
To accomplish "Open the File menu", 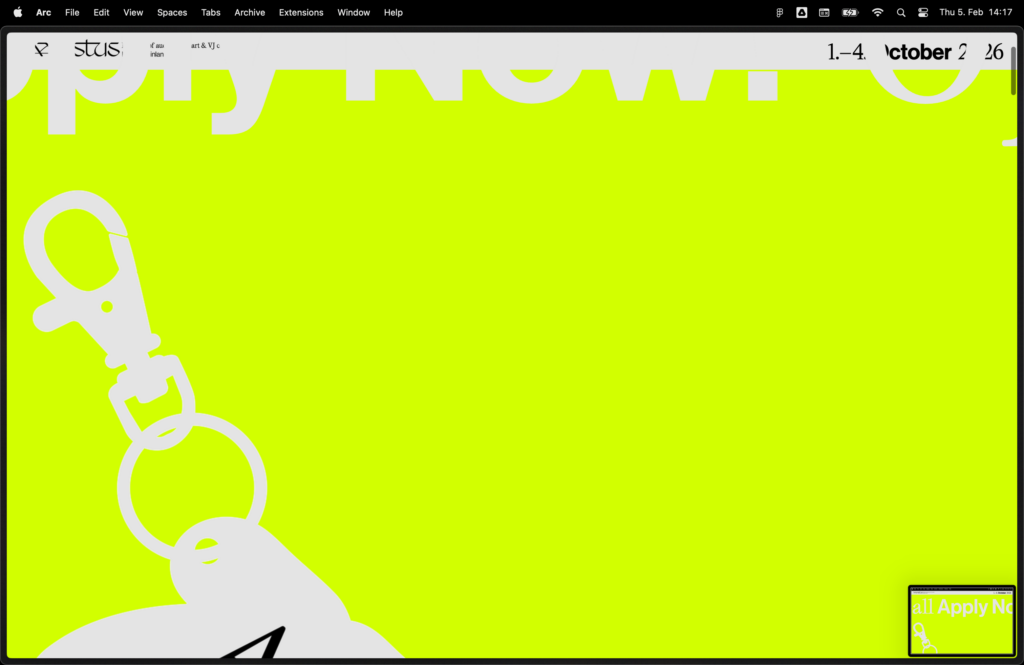I will [72, 12].
